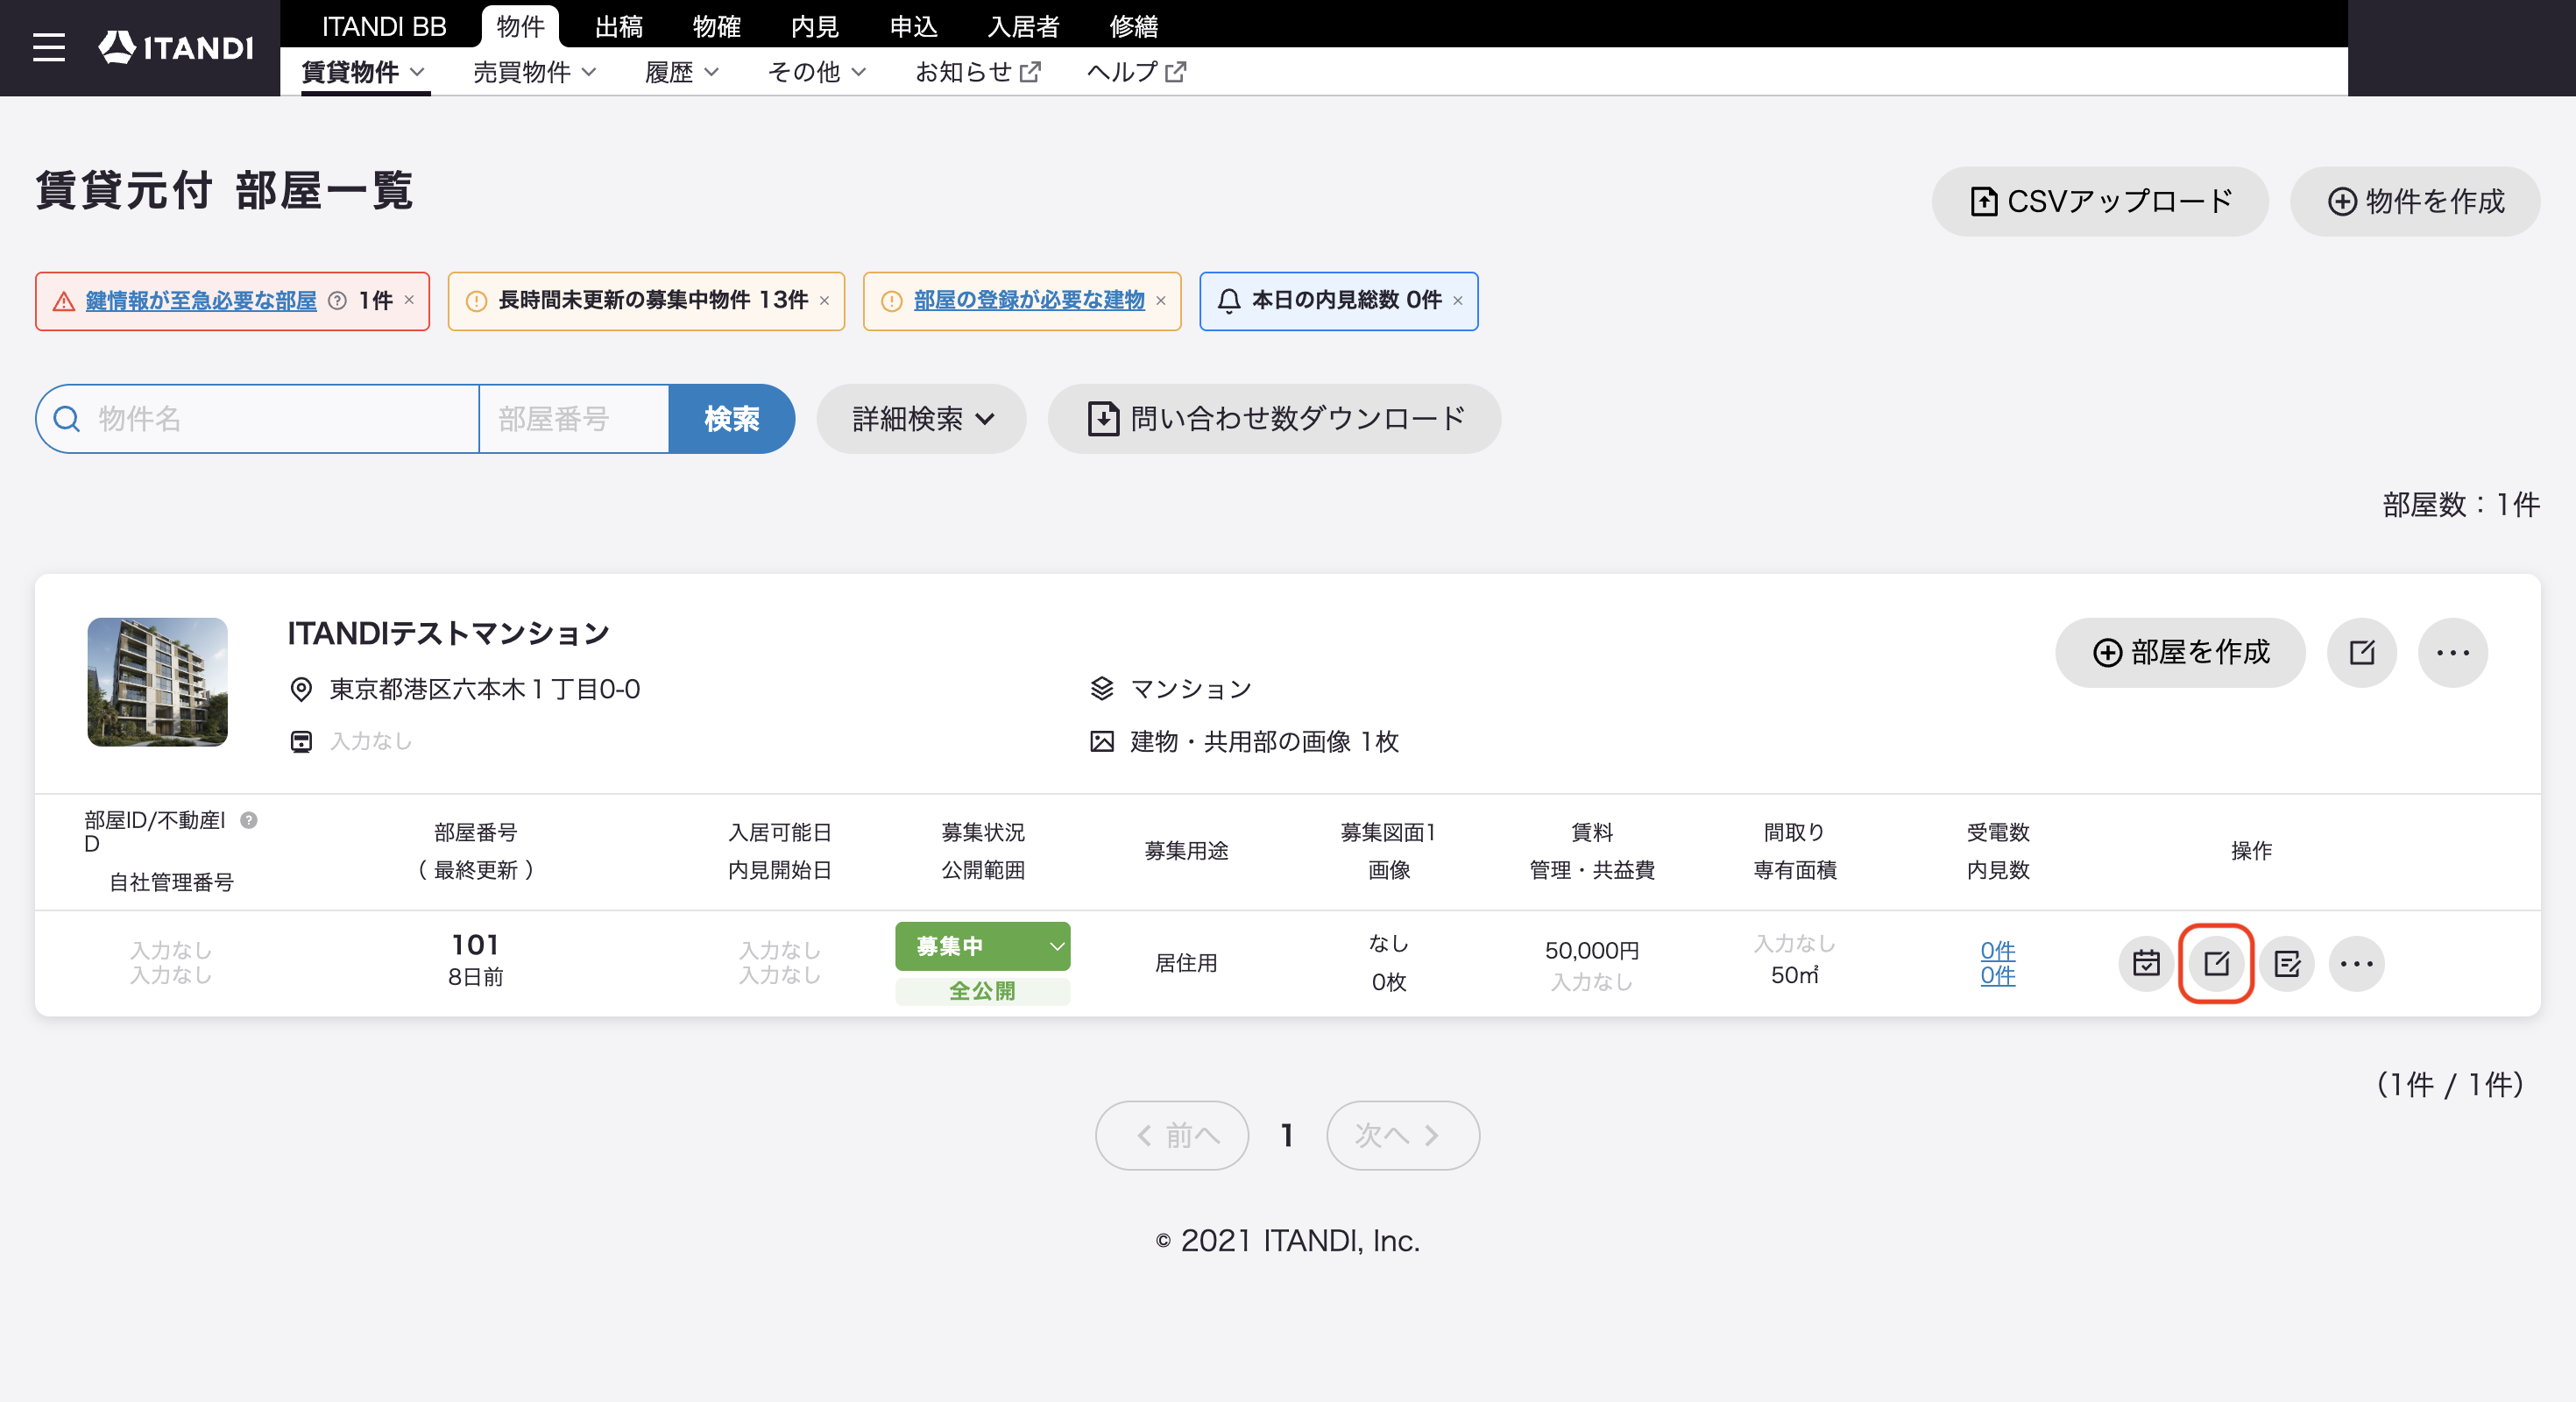
Task: Close the 長時間未更新の募集中物件 notice
Action: tap(824, 300)
